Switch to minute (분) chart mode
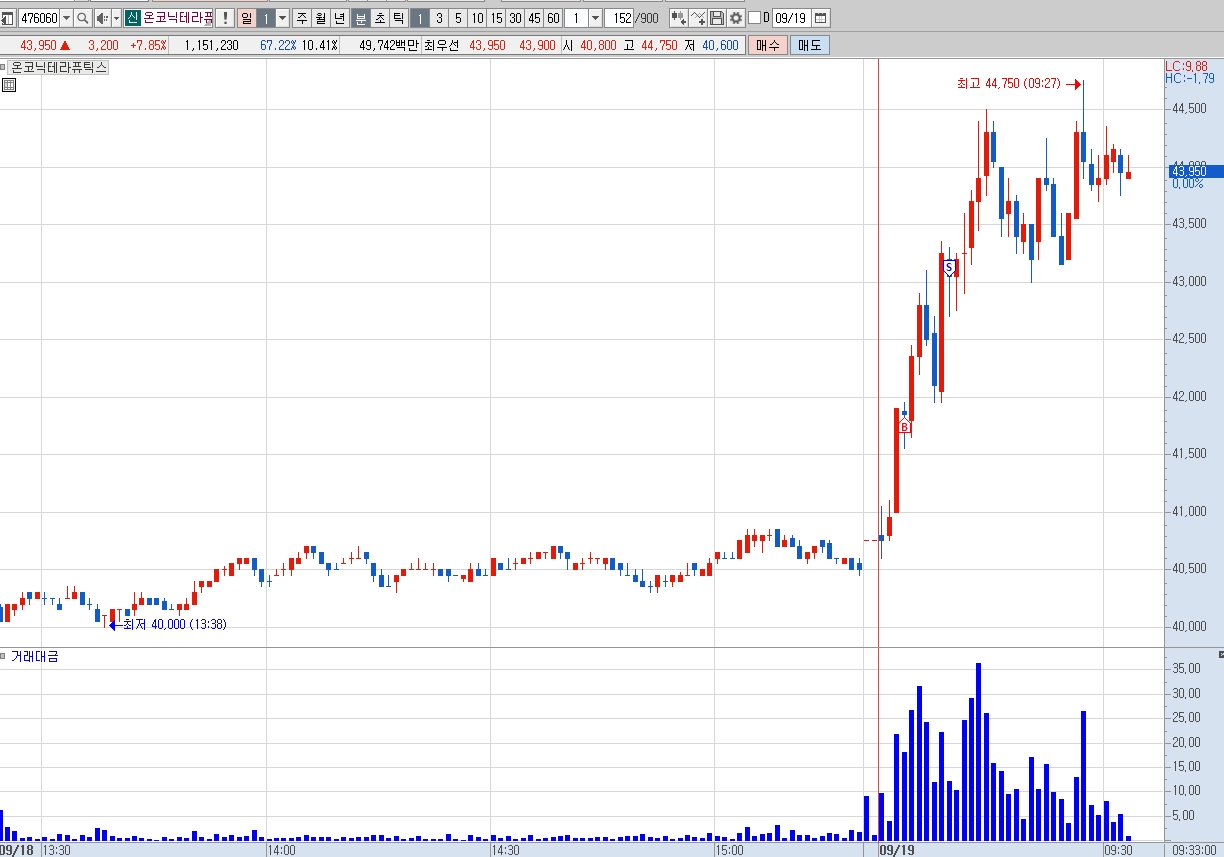This screenshot has height=857, width=1224. [x=361, y=18]
